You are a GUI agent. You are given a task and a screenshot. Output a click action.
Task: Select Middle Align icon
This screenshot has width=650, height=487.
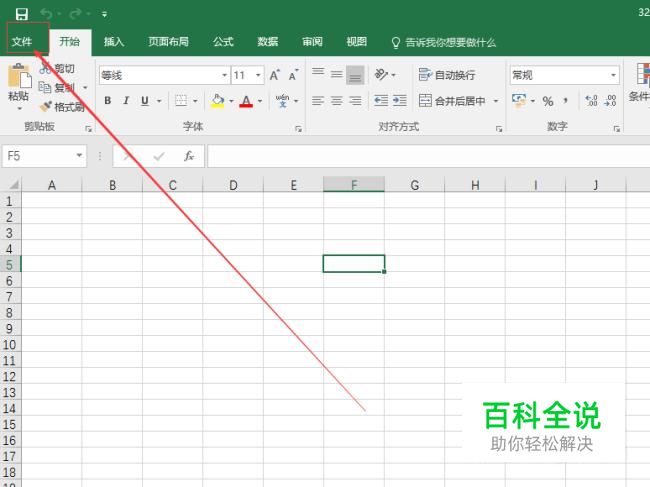[x=337, y=75]
